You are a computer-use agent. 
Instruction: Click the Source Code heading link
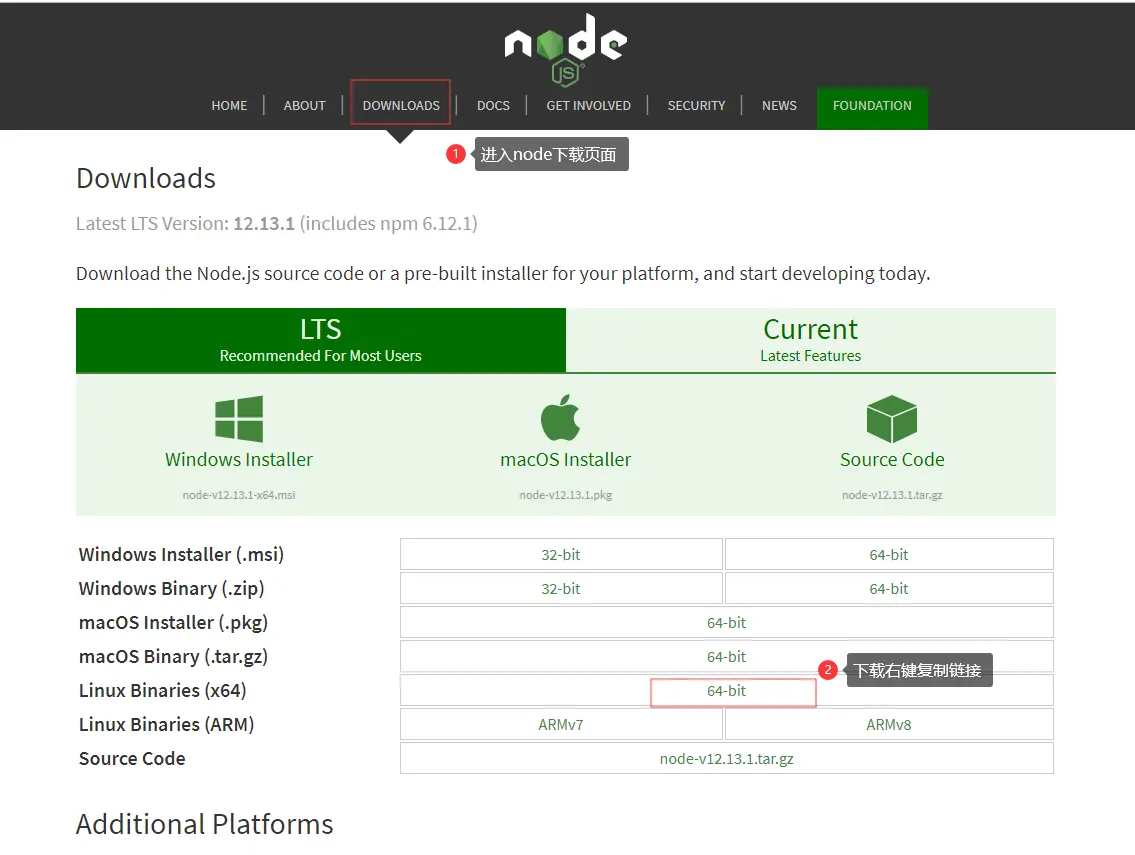893,460
